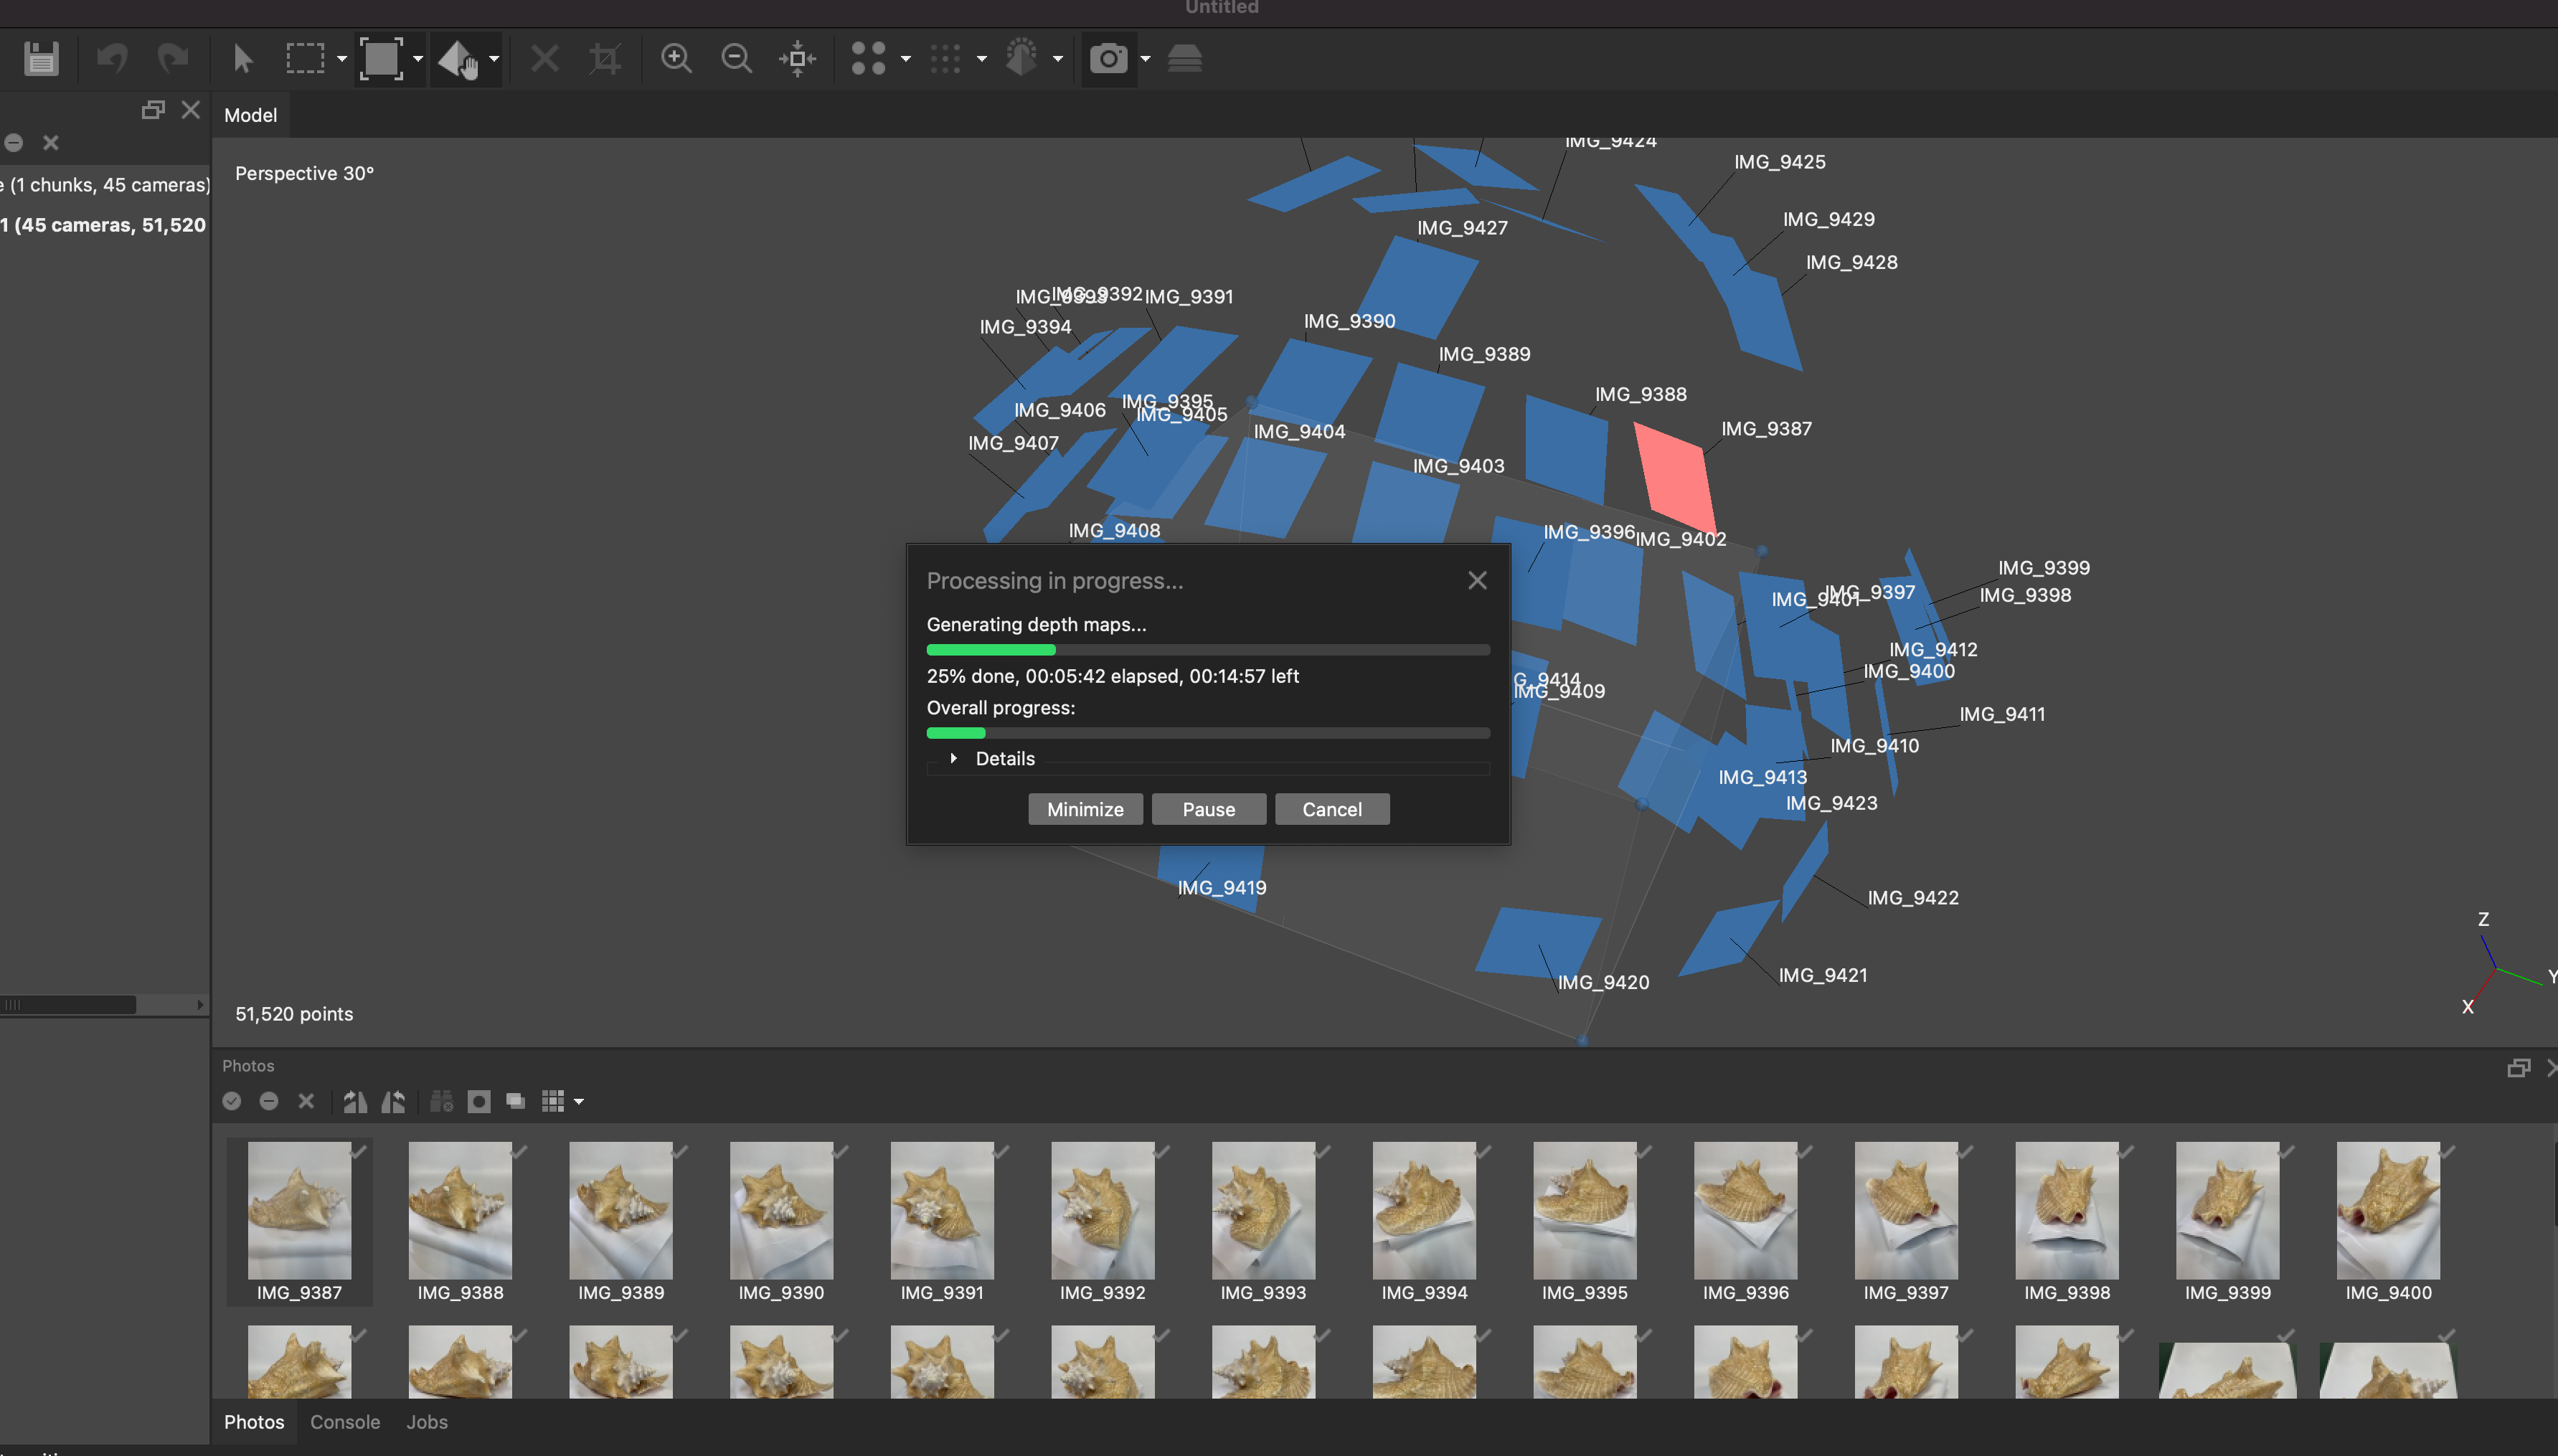Toggle tie points display in toolbar
The image size is (2558, 1456).
[x=868, y=59]
